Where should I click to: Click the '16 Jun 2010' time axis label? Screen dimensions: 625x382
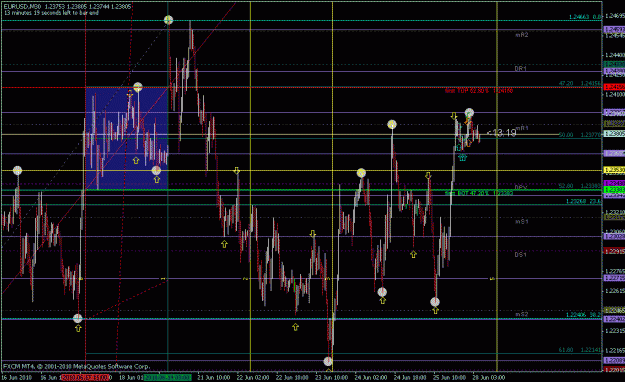click(x=16, y=377)
